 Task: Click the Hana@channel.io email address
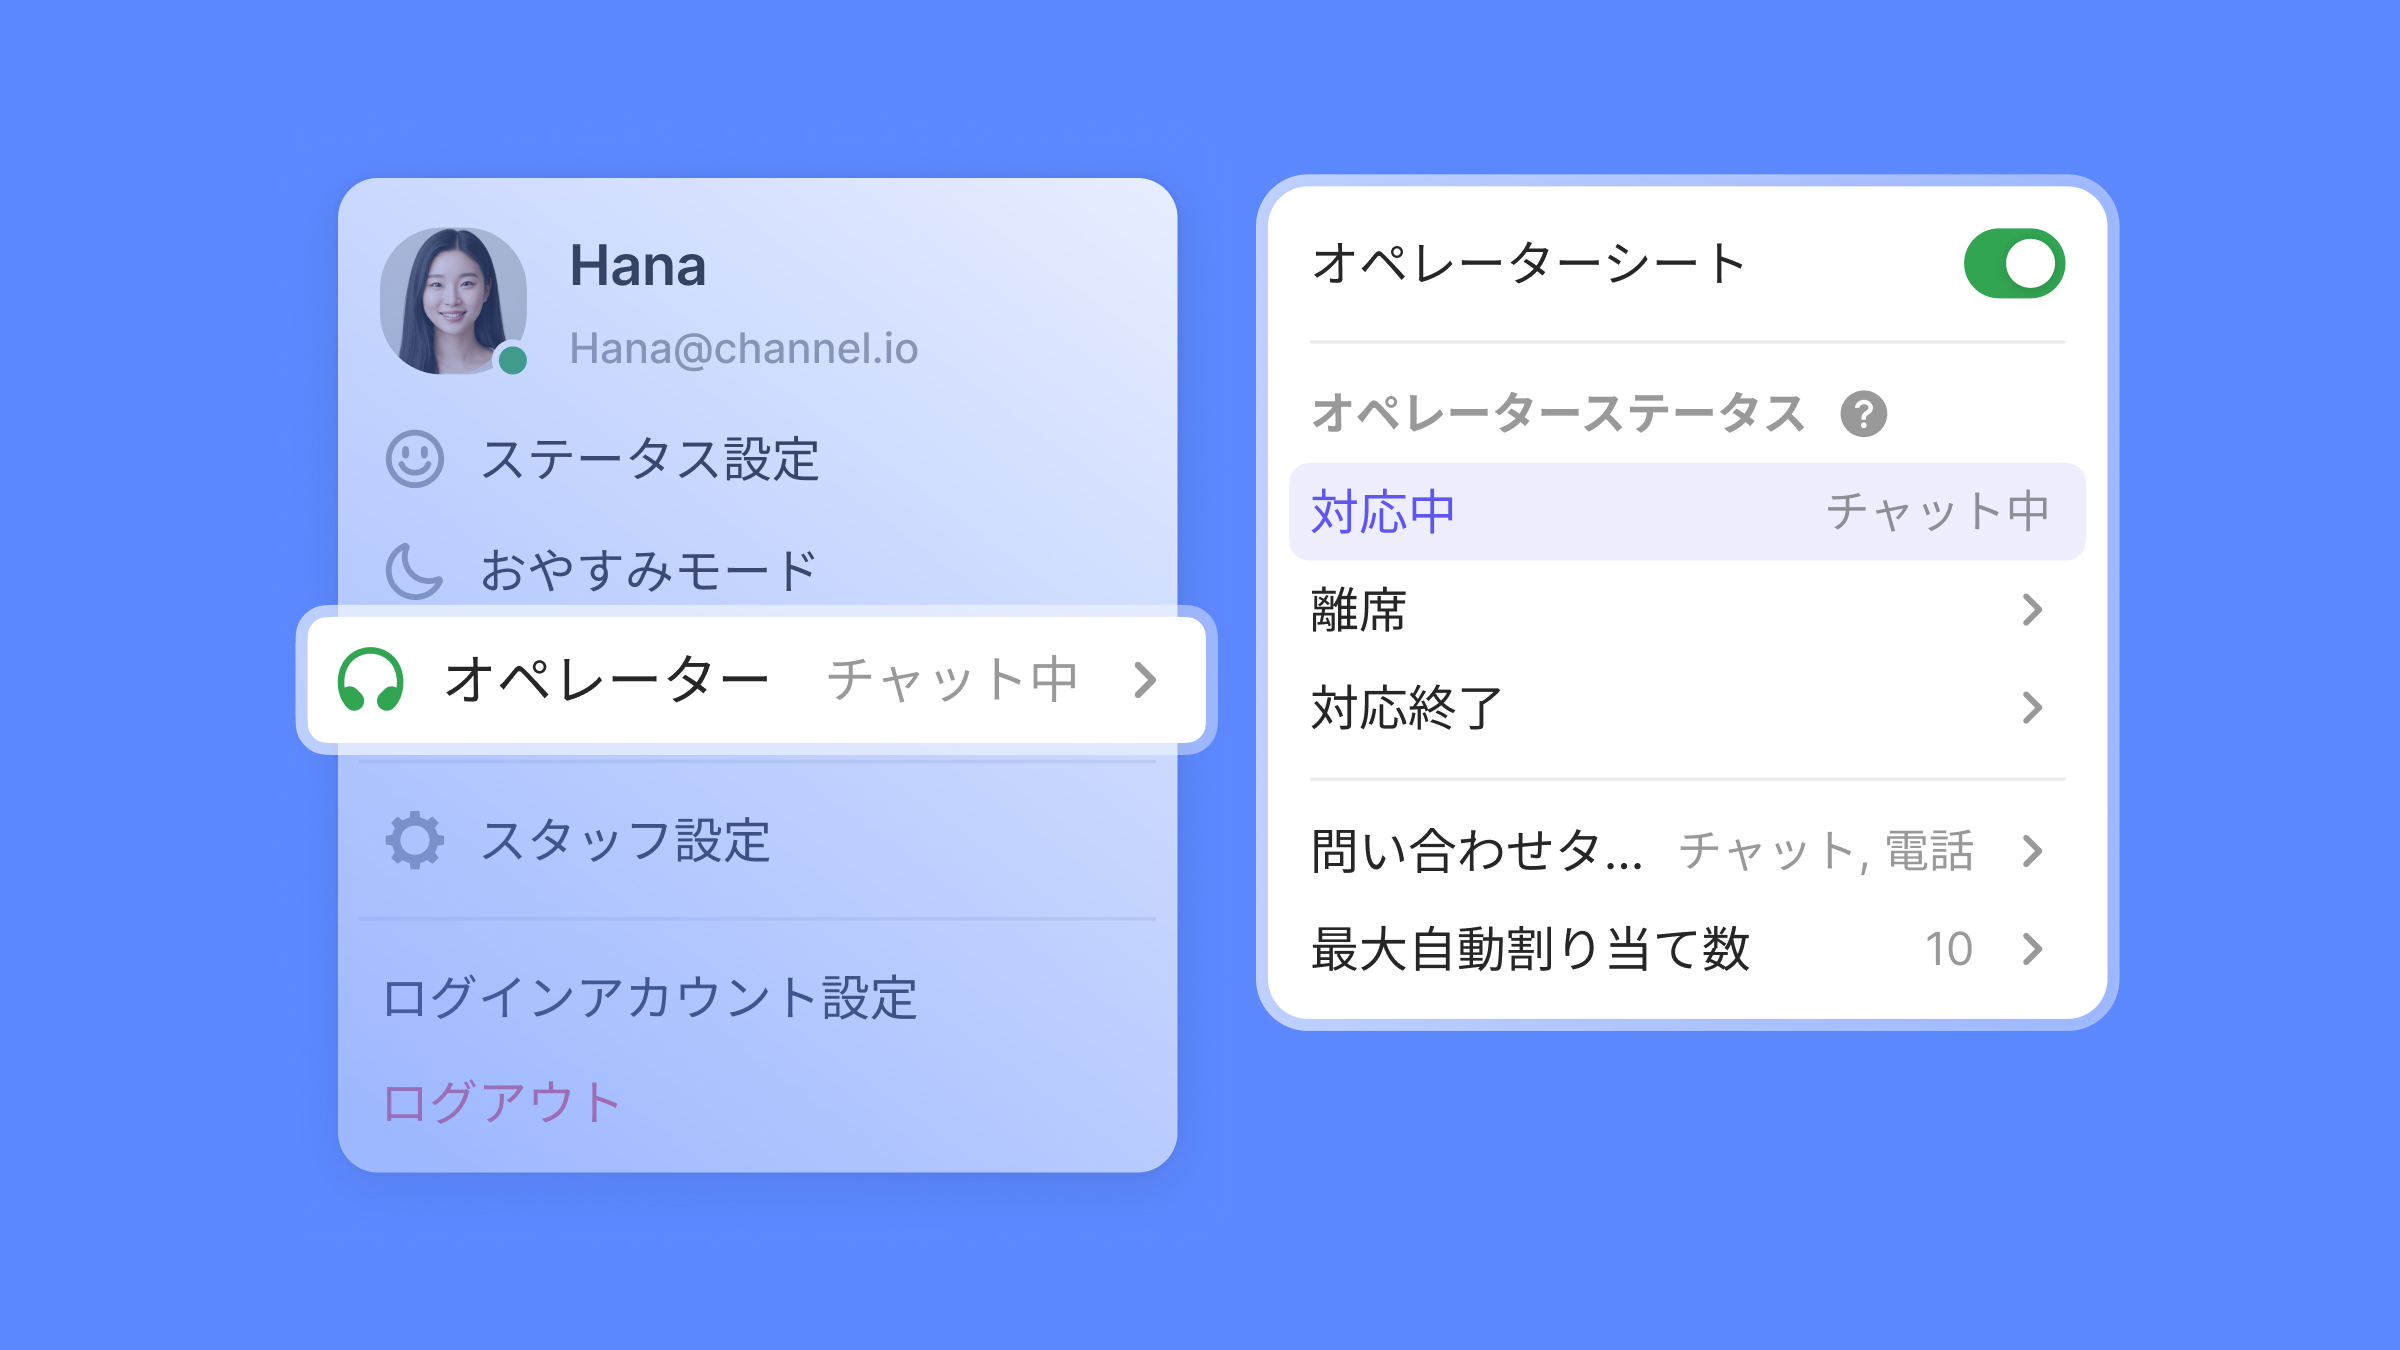[743, 349]
